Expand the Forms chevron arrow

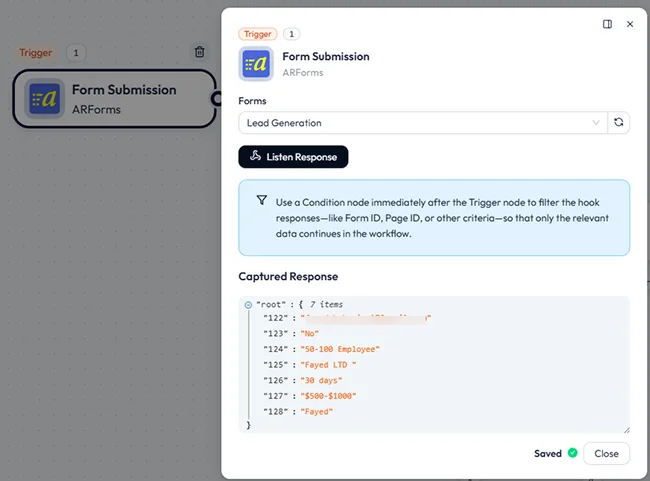click(597, 123)
